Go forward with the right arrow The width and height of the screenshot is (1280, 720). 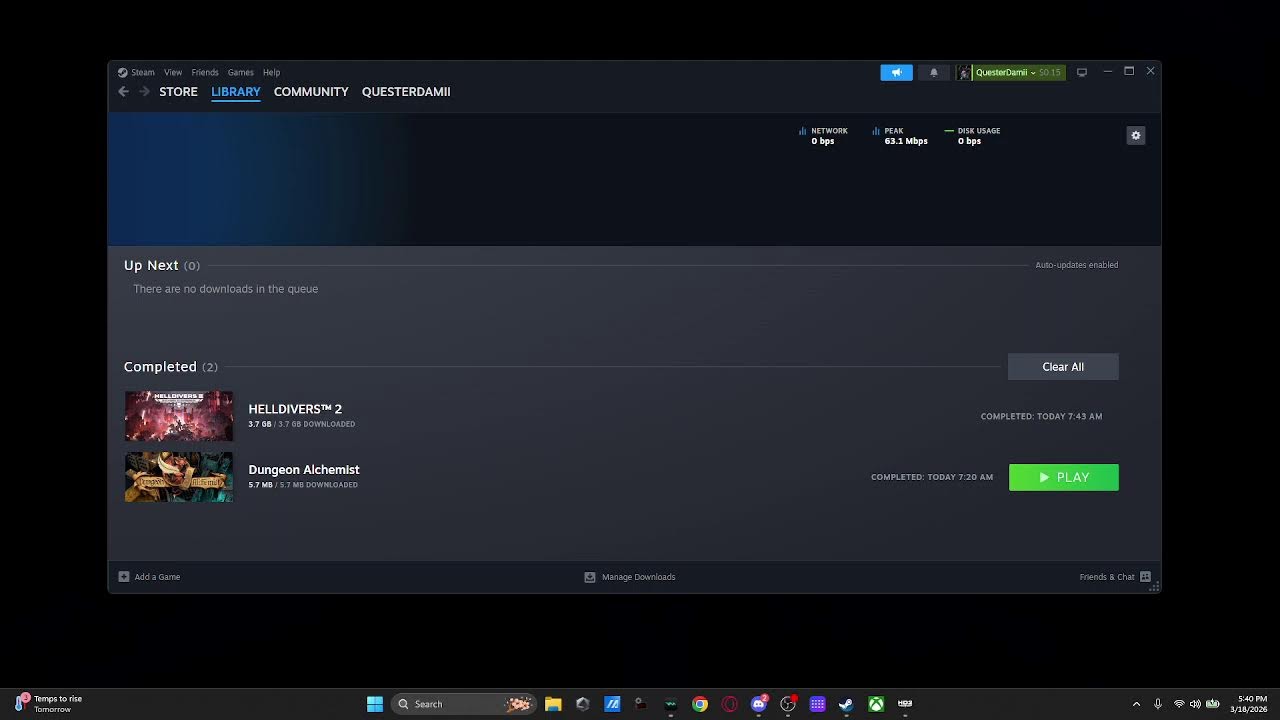click(144, 91)
